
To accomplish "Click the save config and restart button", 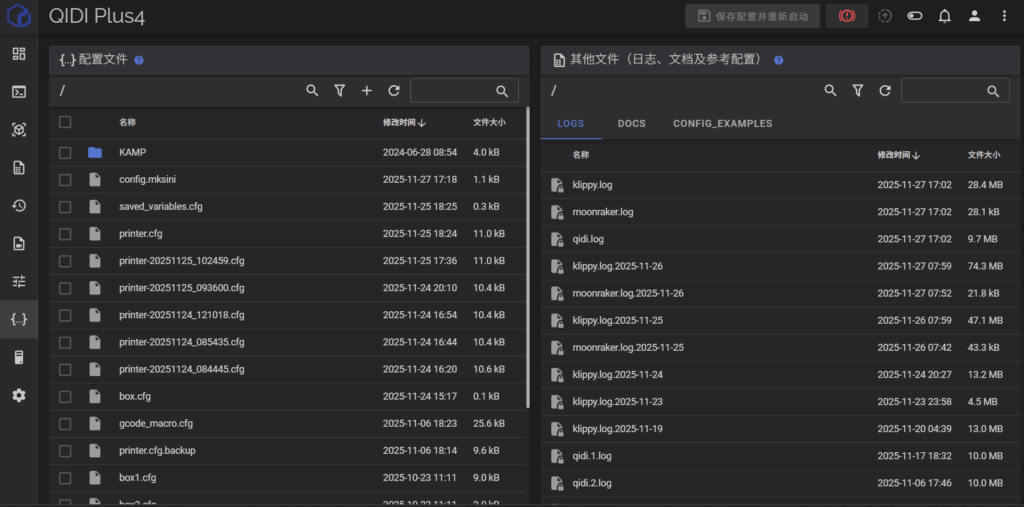I will [752, 16].
